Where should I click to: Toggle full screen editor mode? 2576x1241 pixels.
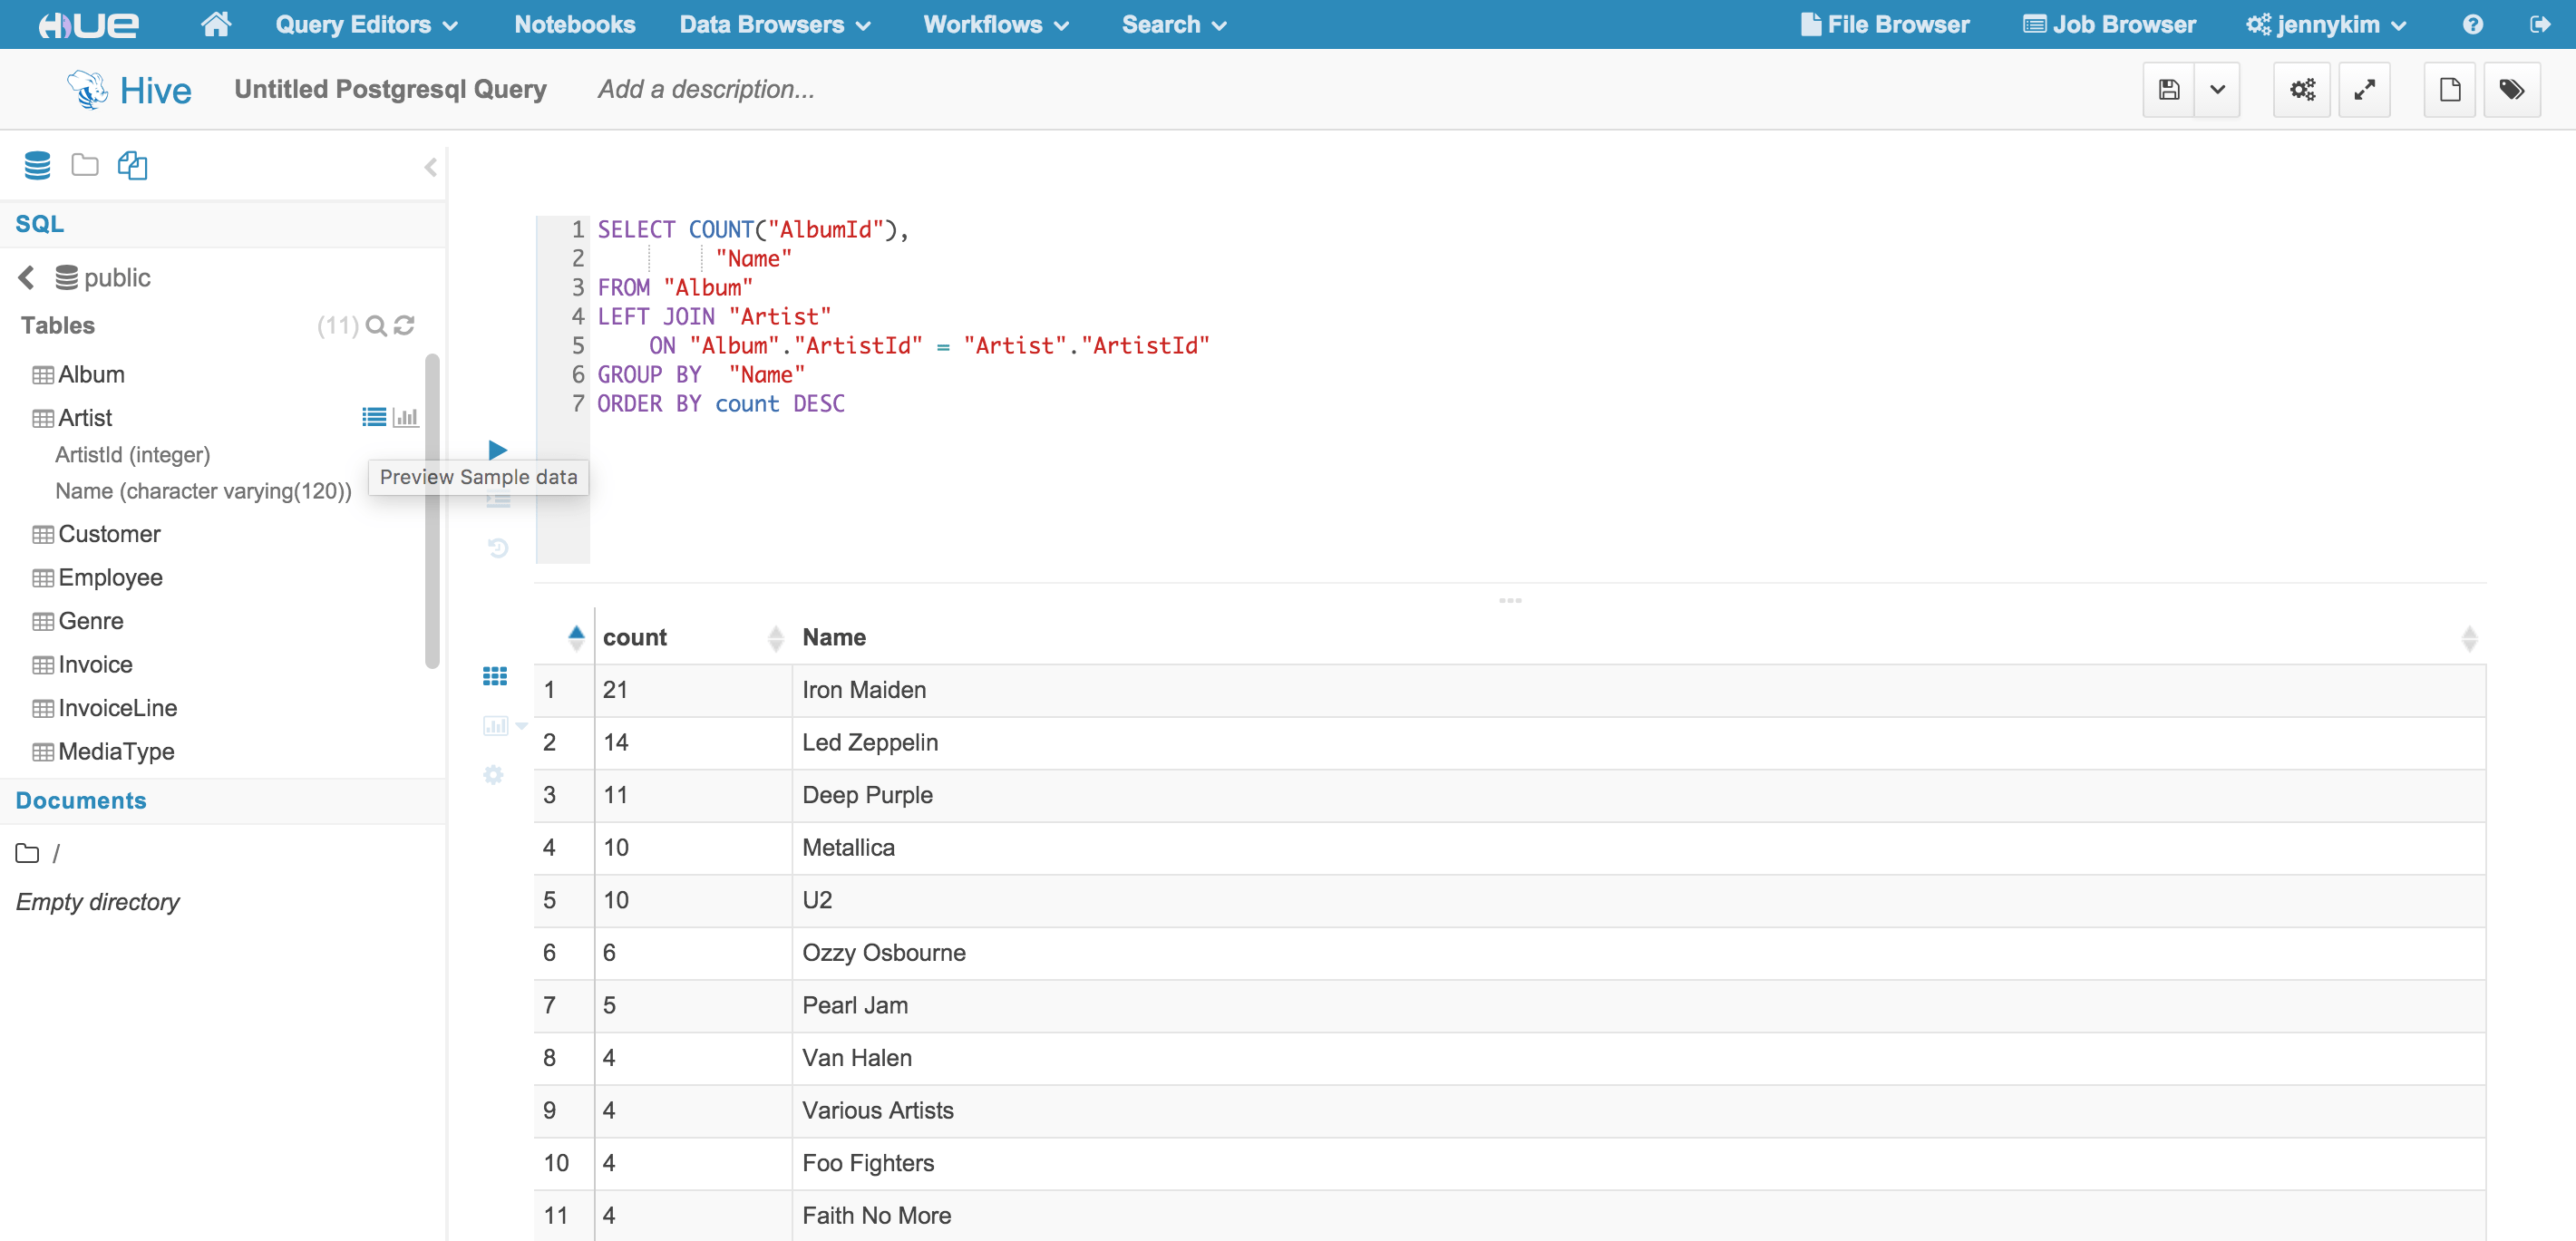2364,90
